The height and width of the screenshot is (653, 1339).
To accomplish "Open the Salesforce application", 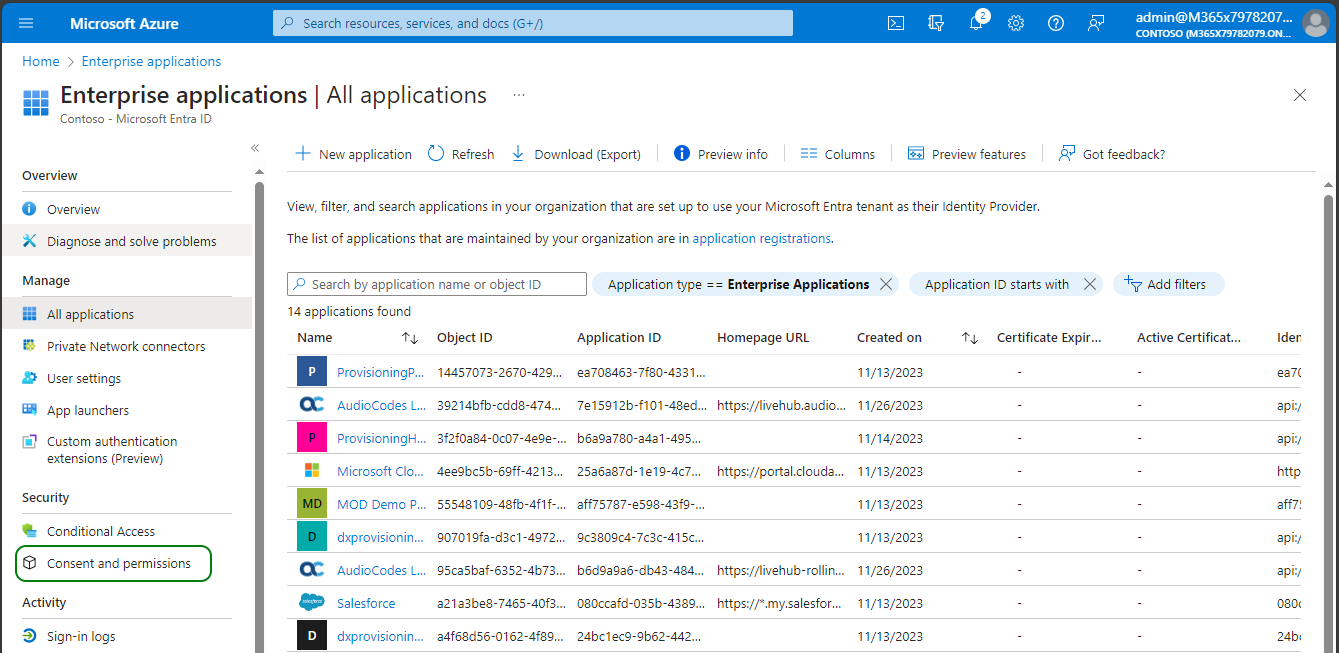I will [x=366, y=603].
